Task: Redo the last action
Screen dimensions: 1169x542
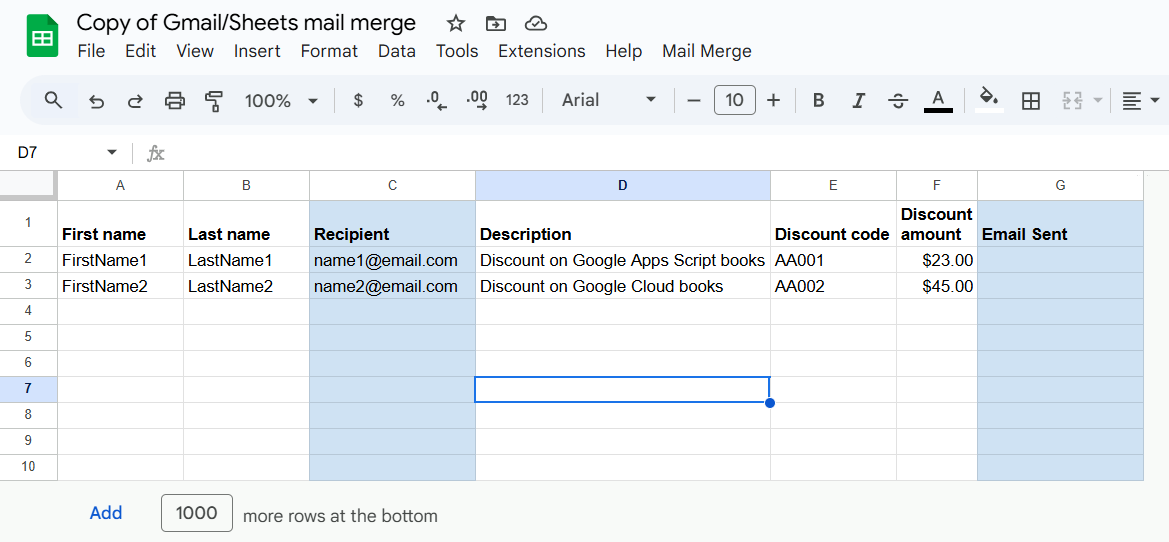Action: (135, 101)
